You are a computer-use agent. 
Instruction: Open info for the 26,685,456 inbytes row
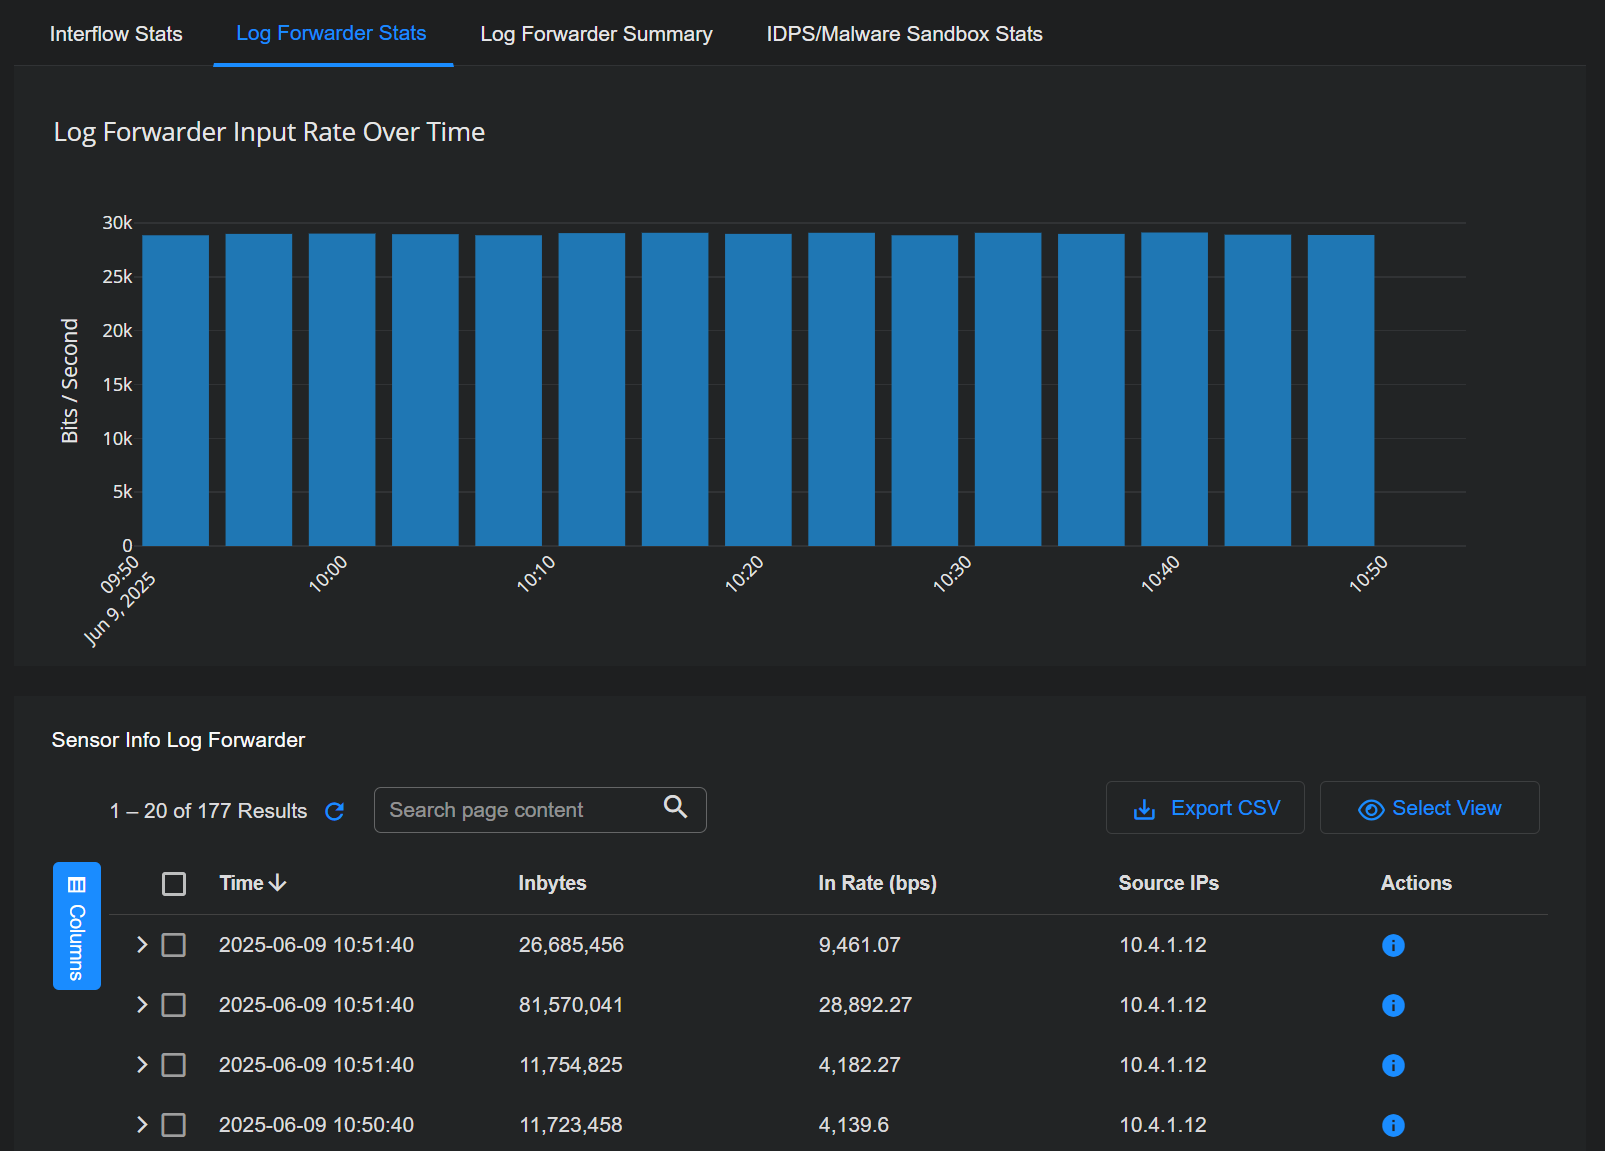[1392, 945]
